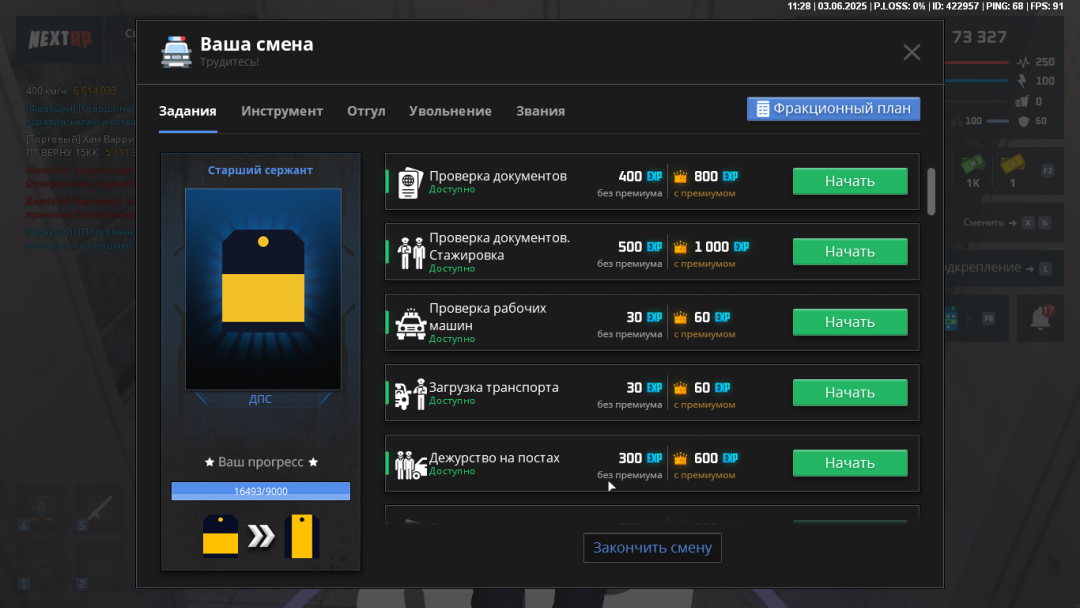
Task: Click the police car work vehicles icon
Action: point(410,324)
